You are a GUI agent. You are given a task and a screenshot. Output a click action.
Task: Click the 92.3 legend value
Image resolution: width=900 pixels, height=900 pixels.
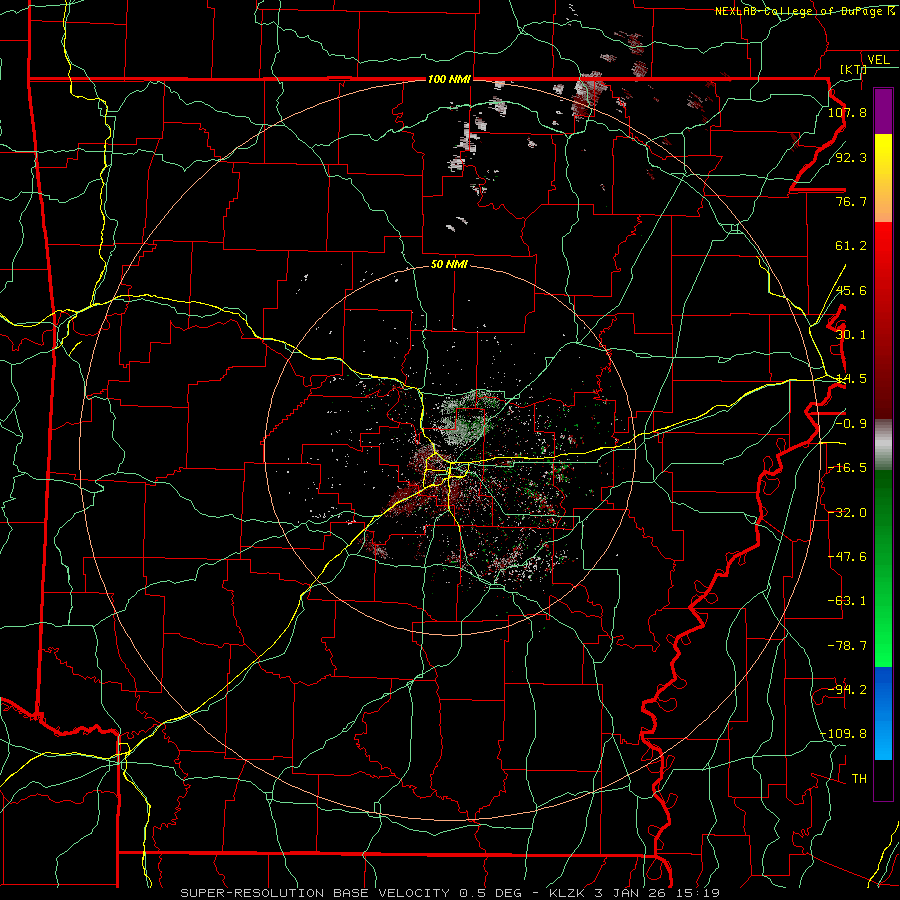(x=851, y=157)
